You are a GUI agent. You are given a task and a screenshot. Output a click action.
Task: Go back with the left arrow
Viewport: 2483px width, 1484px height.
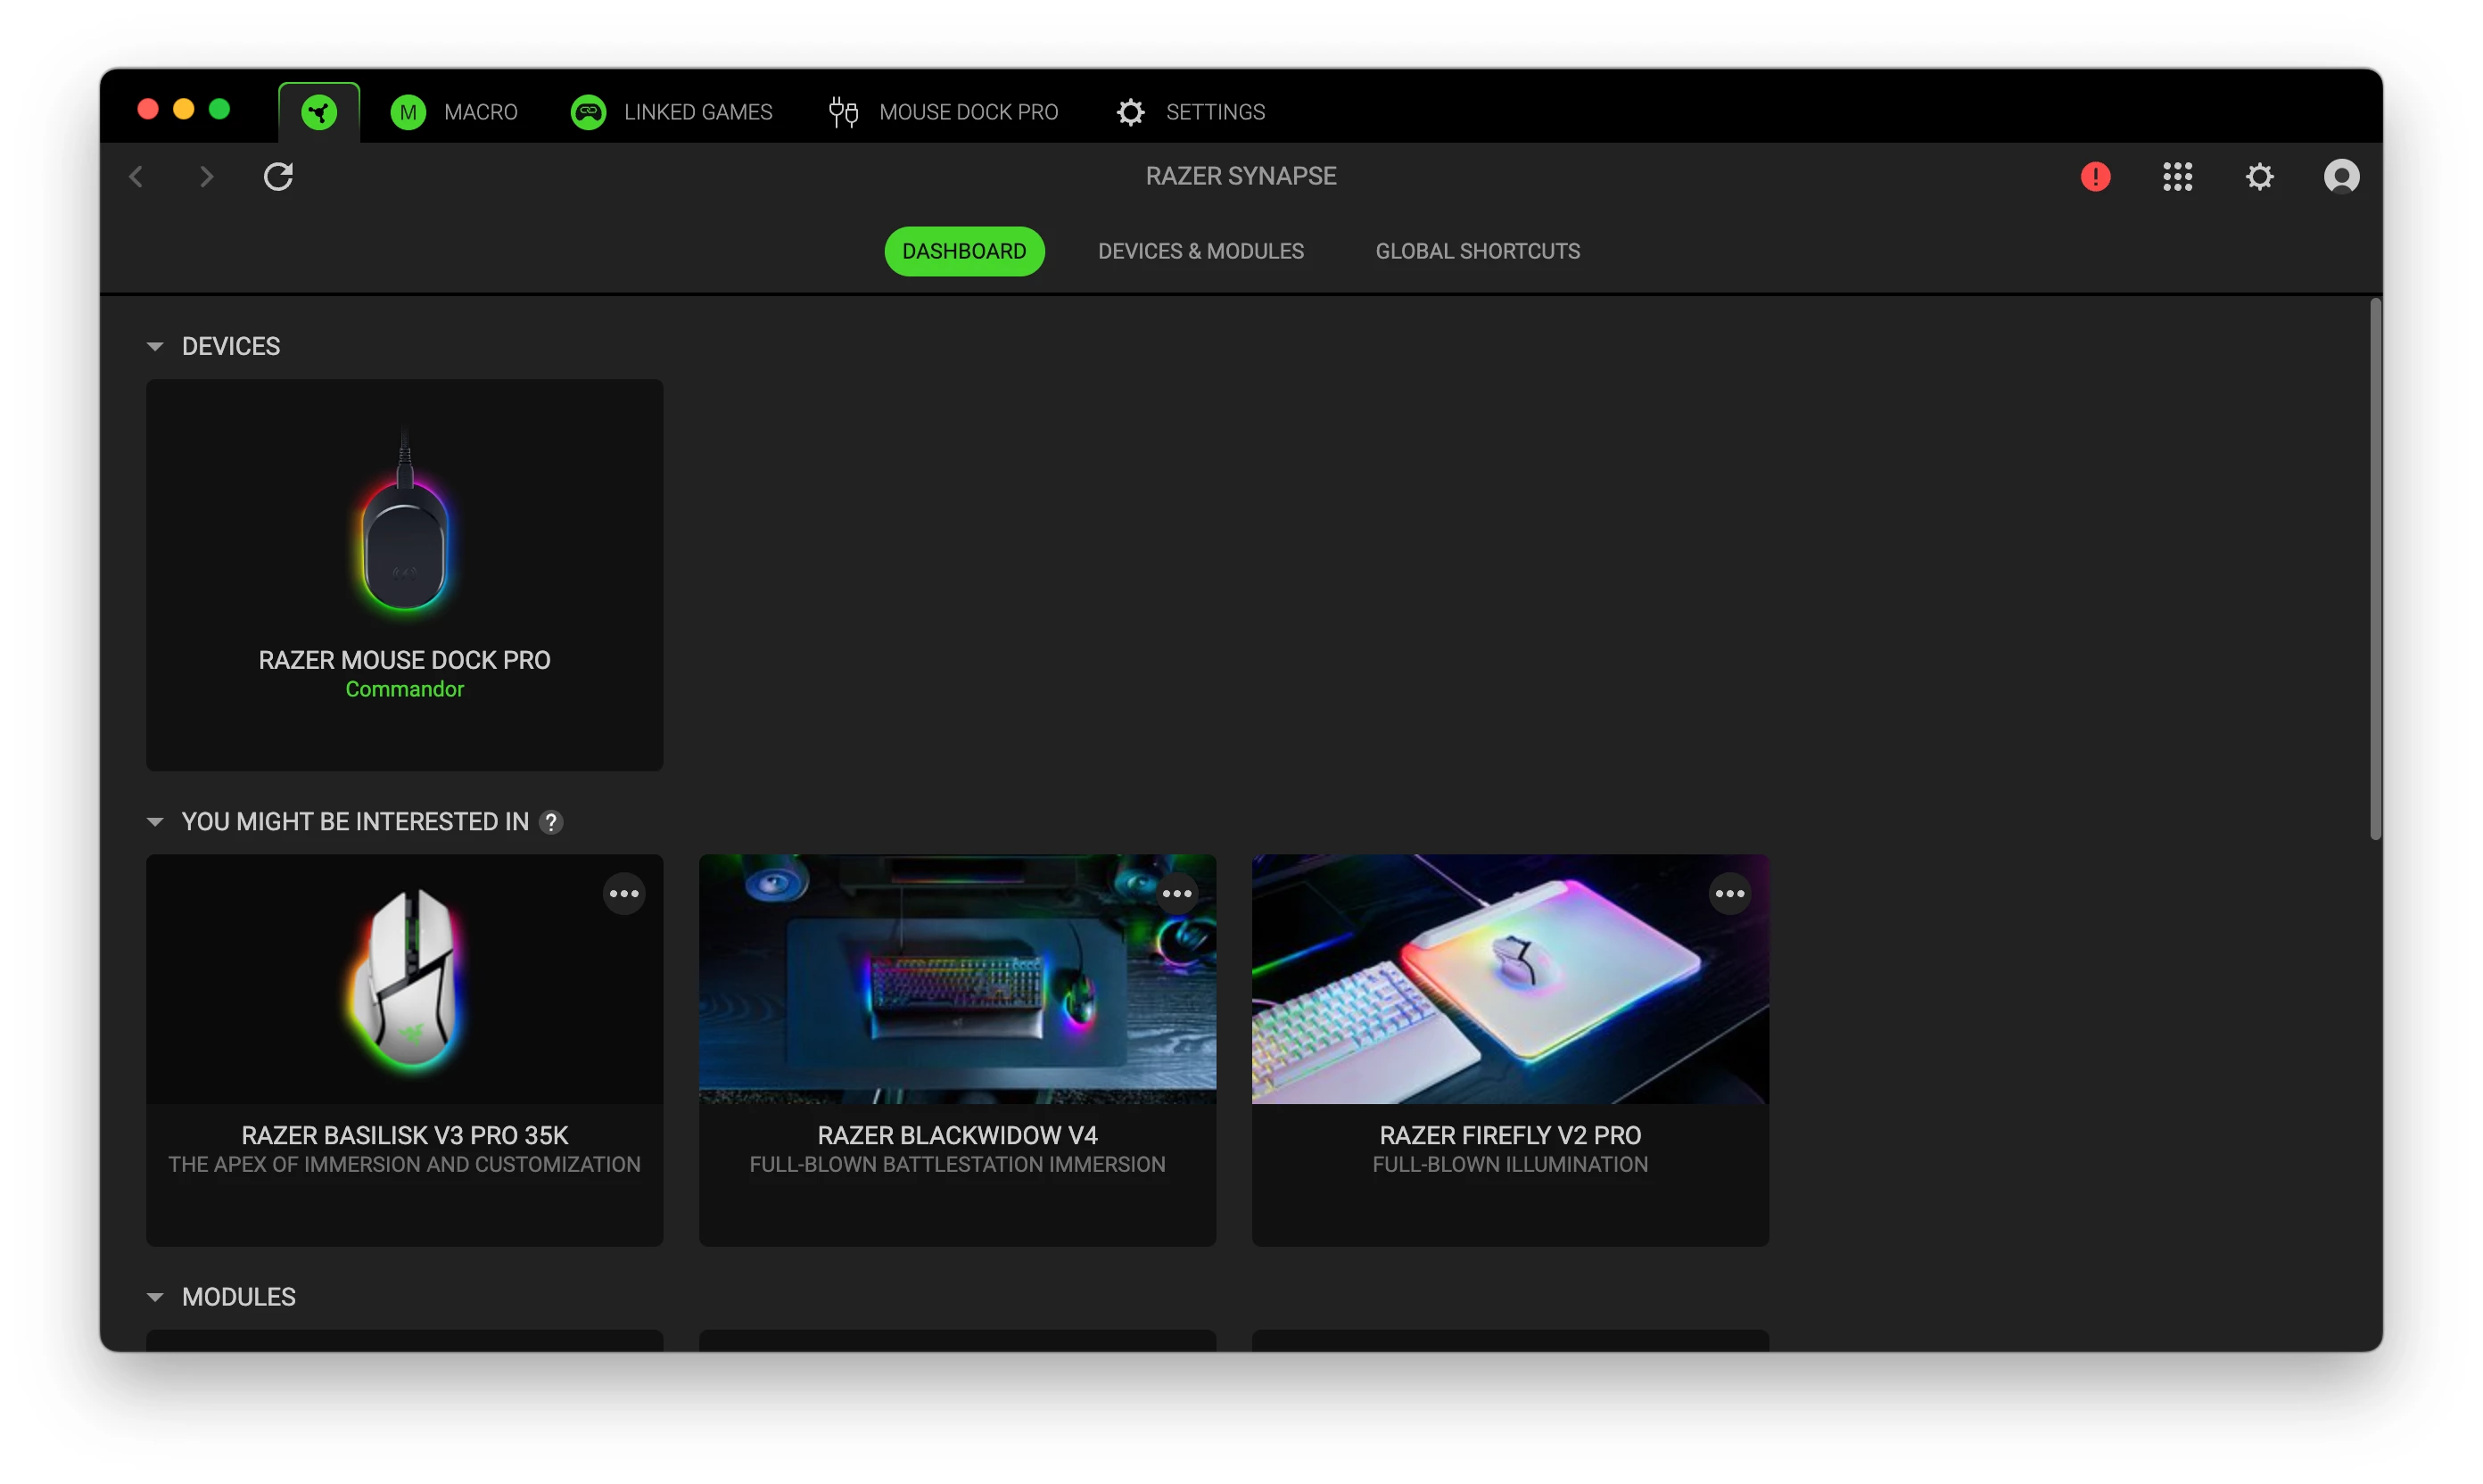pos(137,177)
